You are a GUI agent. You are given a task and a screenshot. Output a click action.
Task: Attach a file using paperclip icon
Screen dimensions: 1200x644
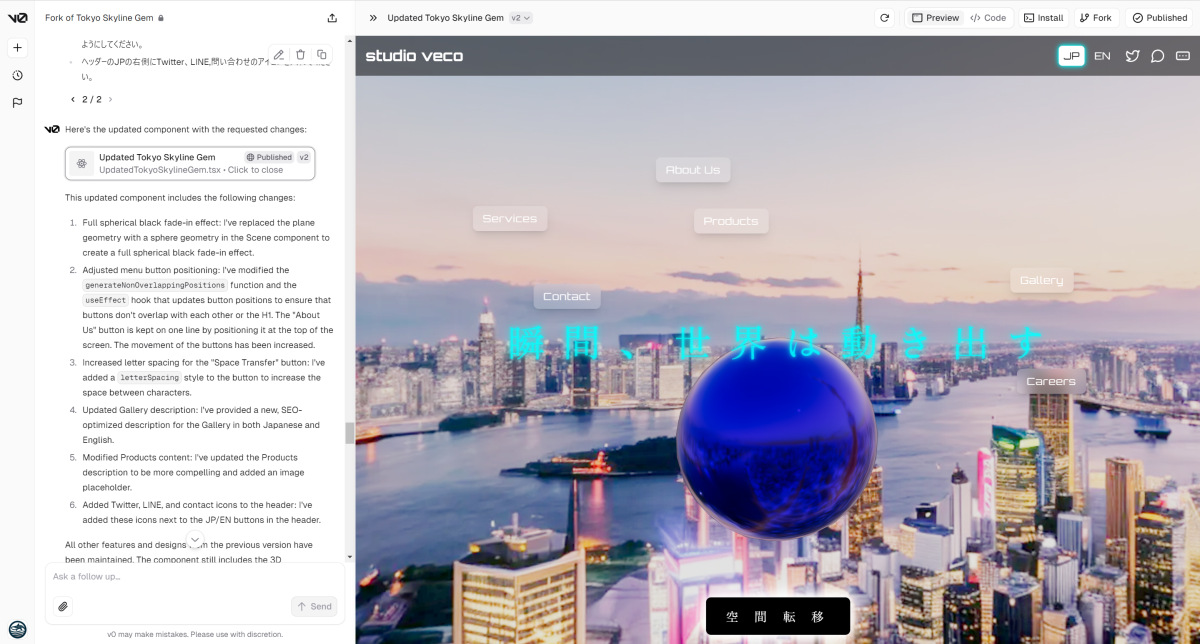pyautogui.click(x=63, y=606)
